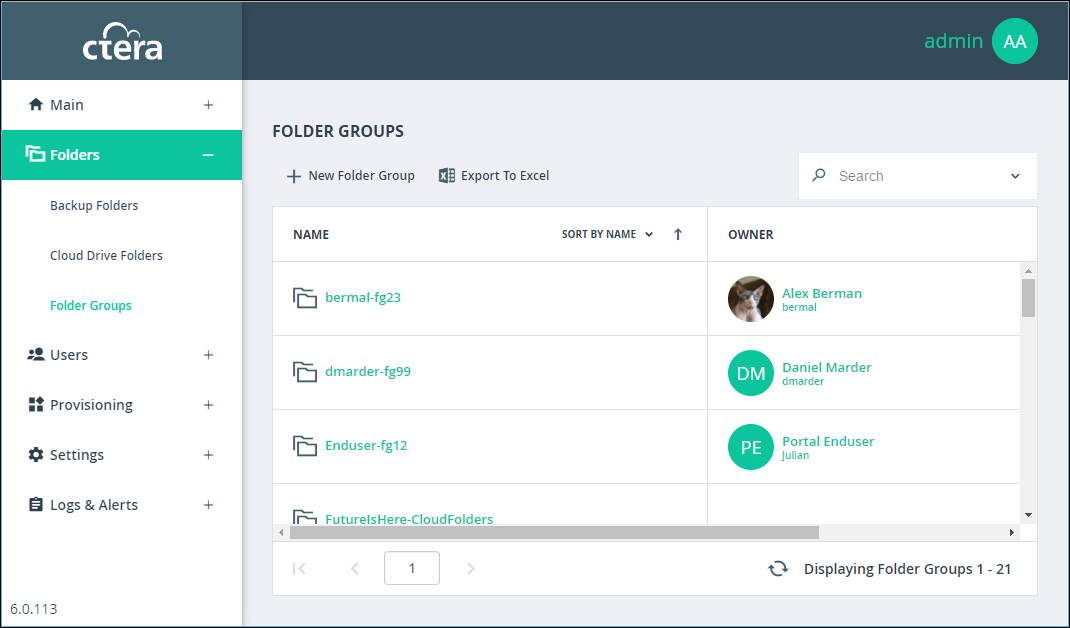Click the folder icon beside Enduser-fg12

(305, 446)
